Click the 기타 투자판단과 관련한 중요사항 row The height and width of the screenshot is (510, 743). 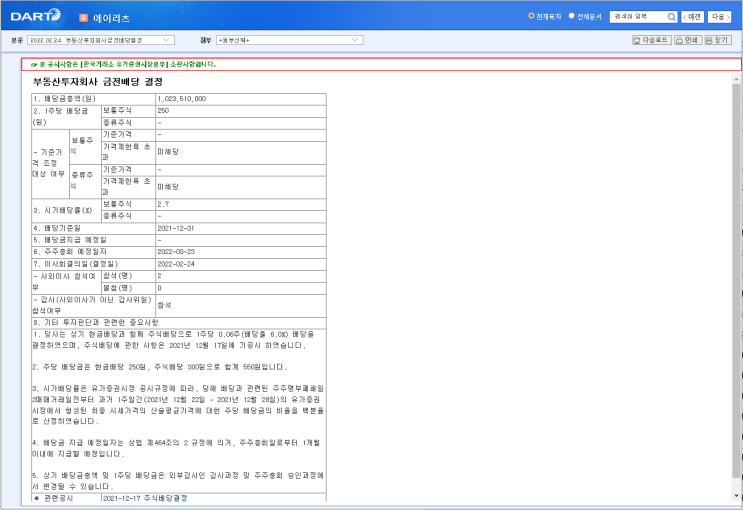coord(179,323)
